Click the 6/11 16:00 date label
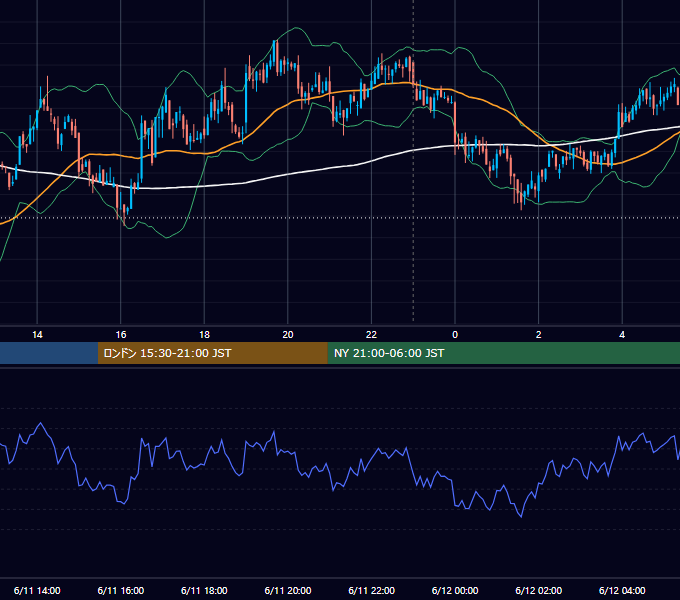This screenshot has height=600, width=680. point(121,590)
